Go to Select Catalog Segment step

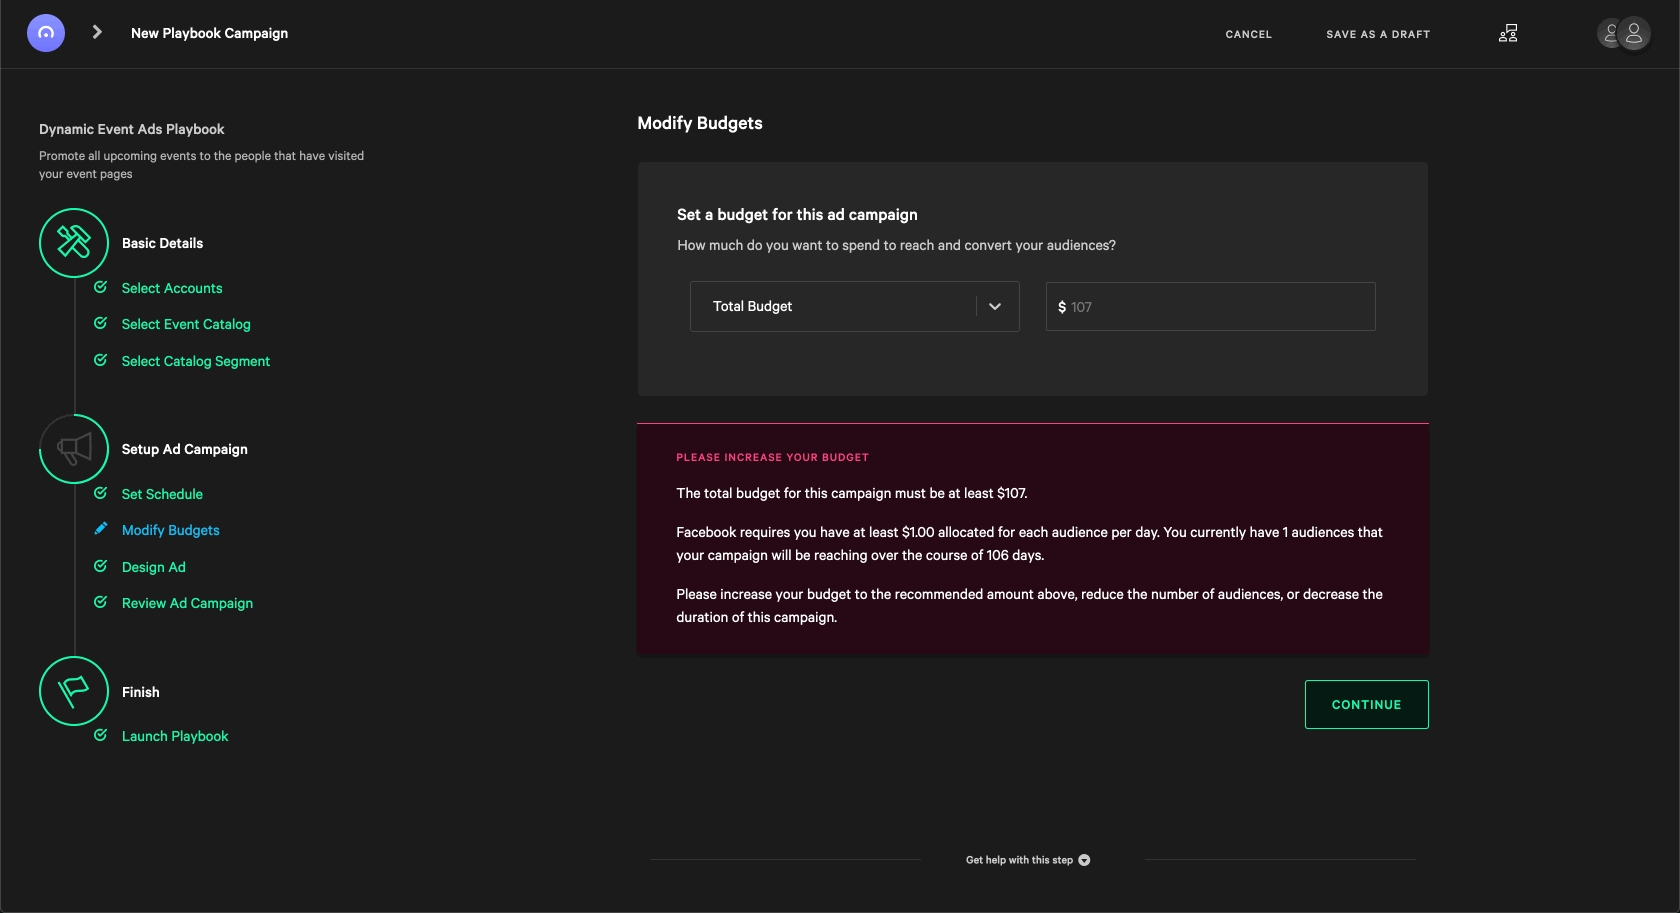click(x=196, y=361)
